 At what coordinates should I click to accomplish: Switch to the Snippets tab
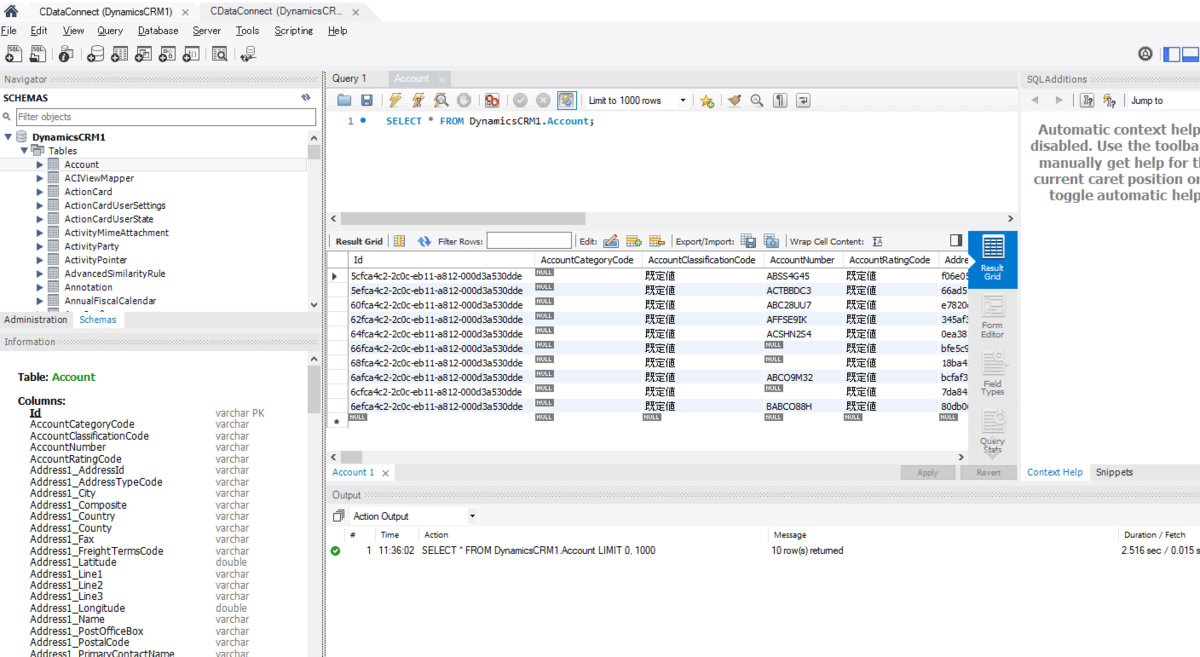point(1114,472)
